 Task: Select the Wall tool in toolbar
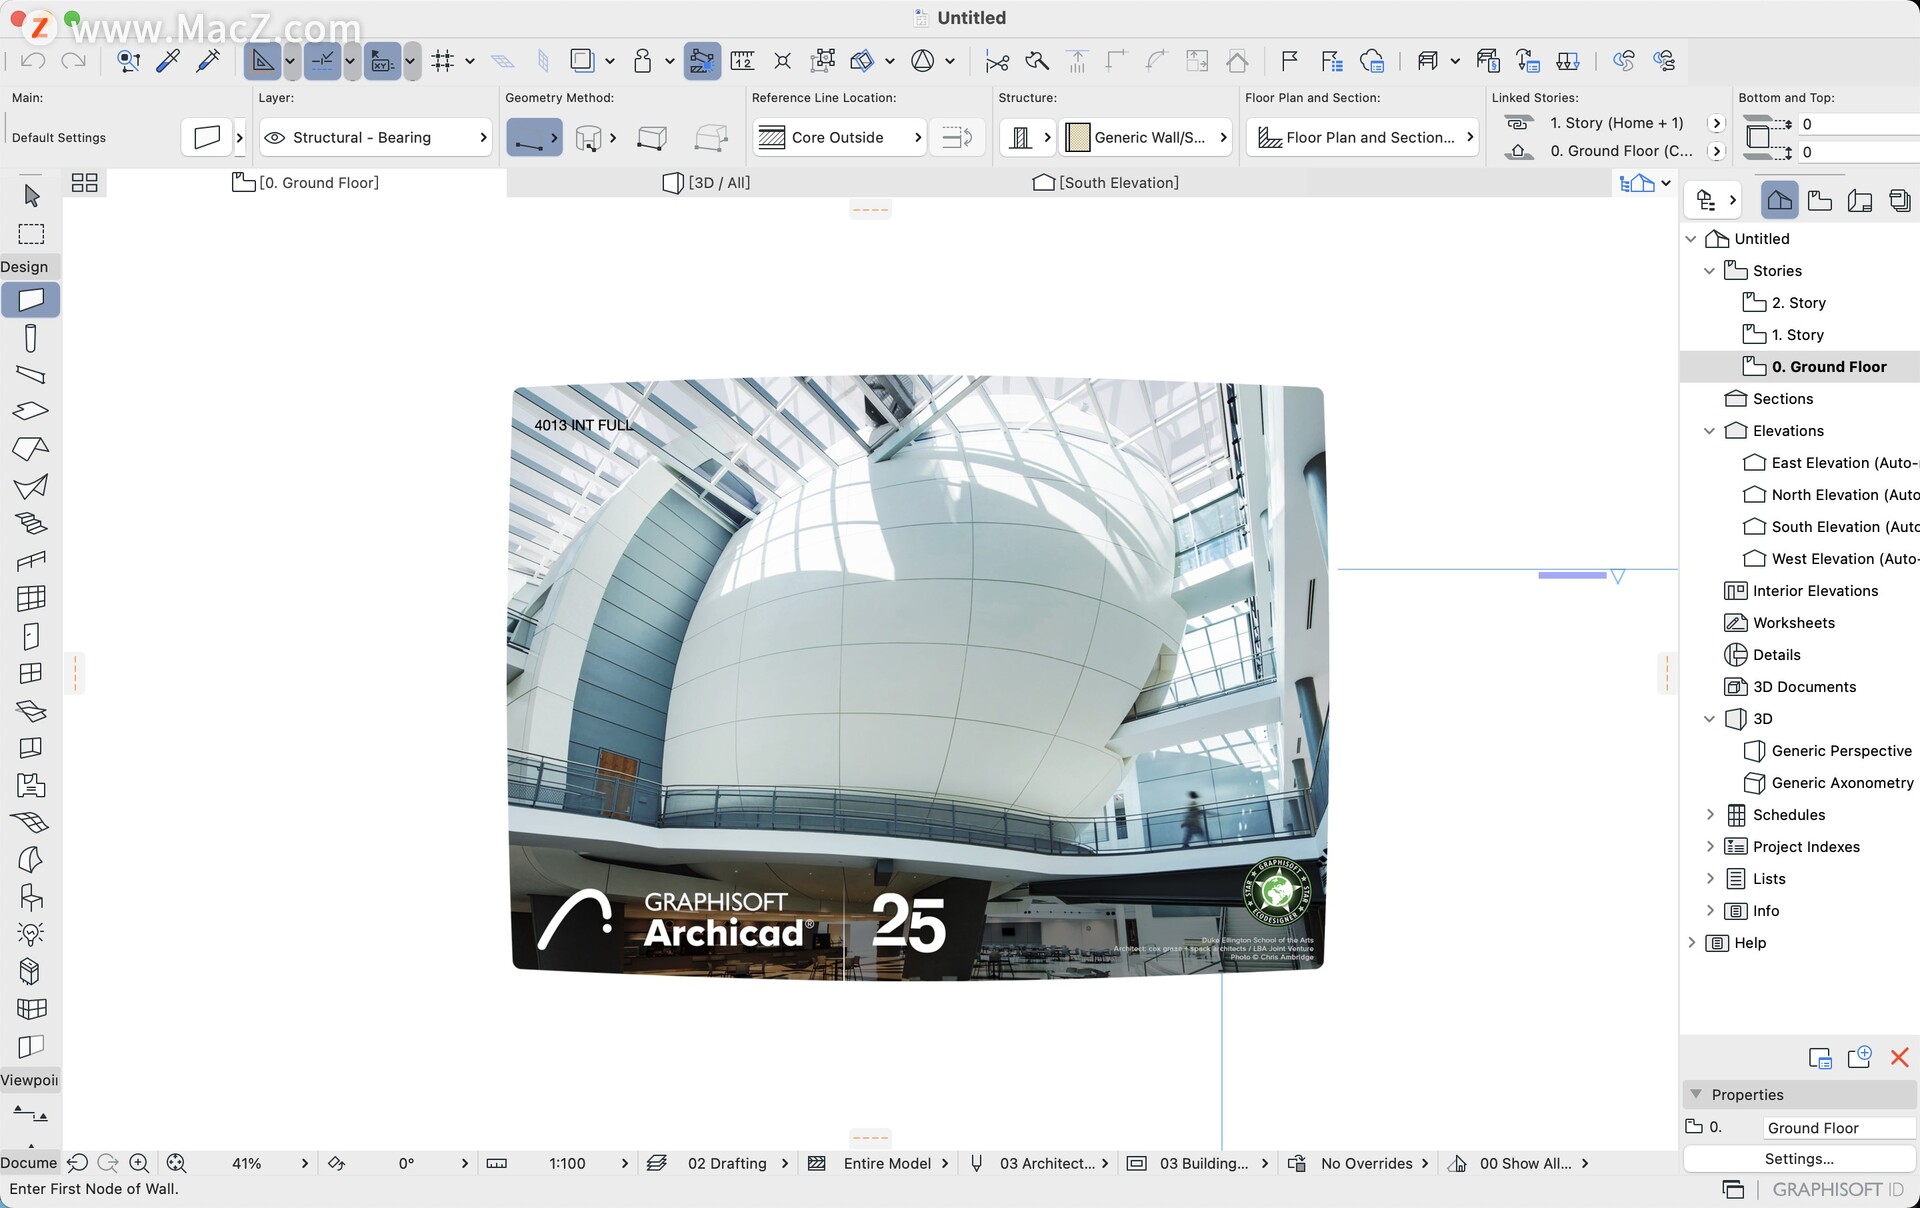[x=31, y=299]
